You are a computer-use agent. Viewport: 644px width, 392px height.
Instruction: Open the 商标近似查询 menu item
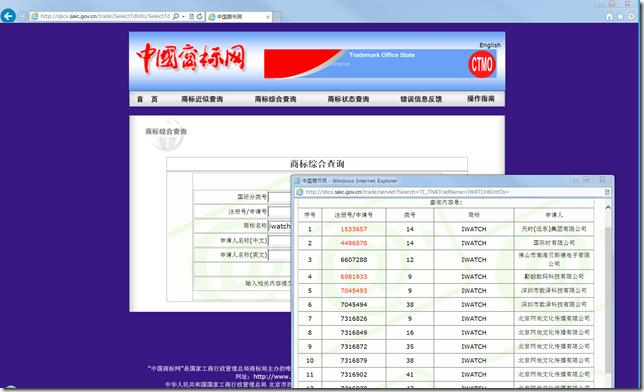click(x=202, y=99)
